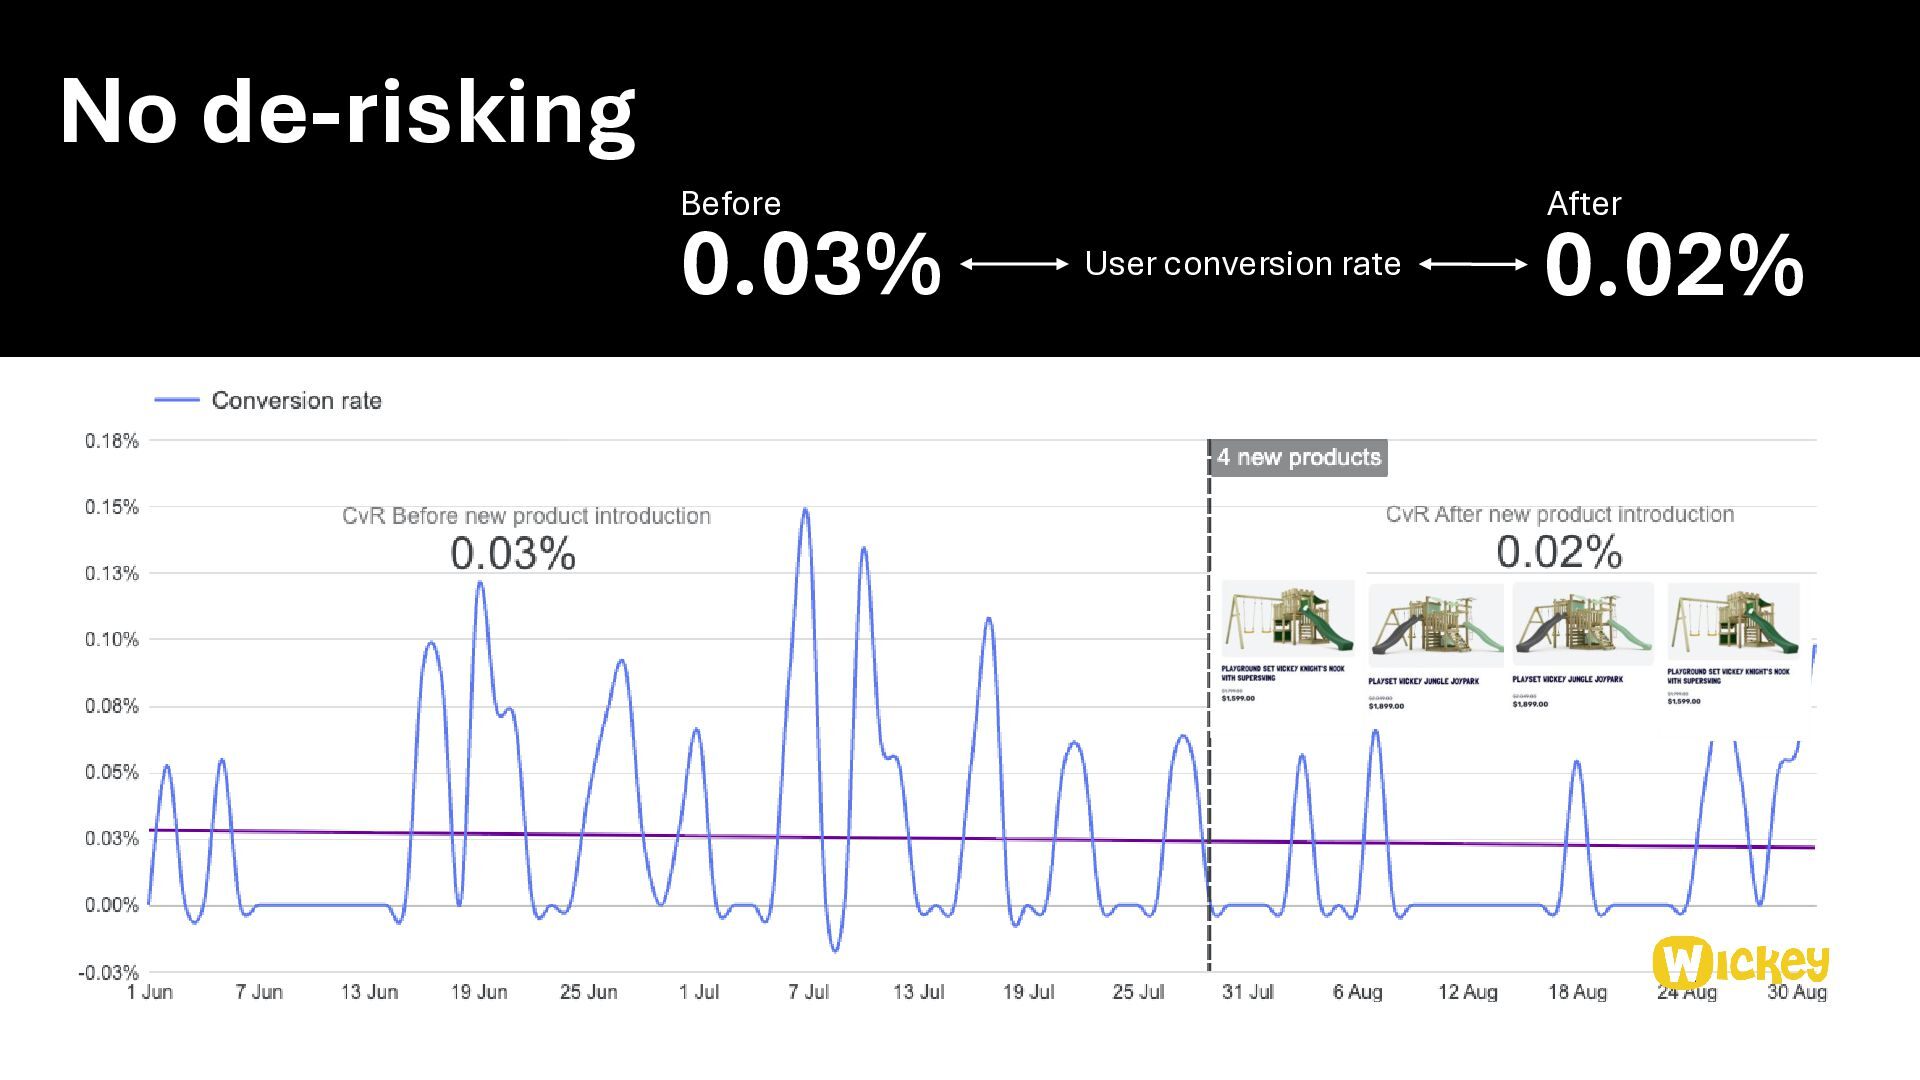The width and height of the screenshot is (1920, 1080).
Task: Click the 'Conversion rate' legend text
Action: 296,401
